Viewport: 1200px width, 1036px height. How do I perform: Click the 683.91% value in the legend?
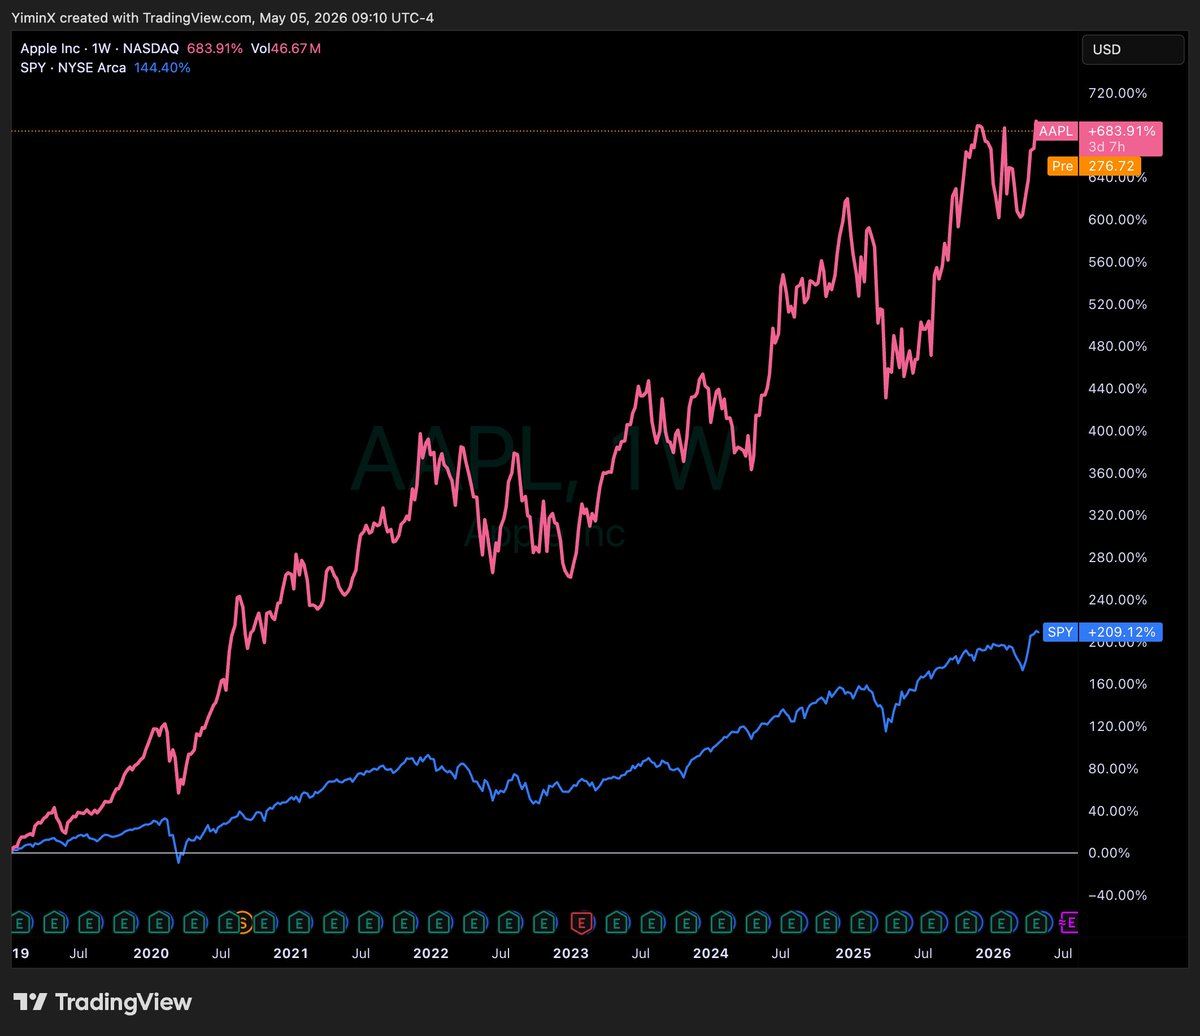click(213, 48)
